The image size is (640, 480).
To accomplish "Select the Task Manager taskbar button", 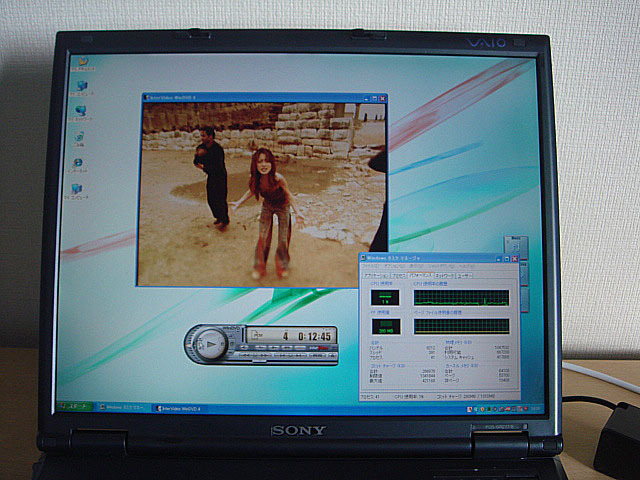I will 126,408.
